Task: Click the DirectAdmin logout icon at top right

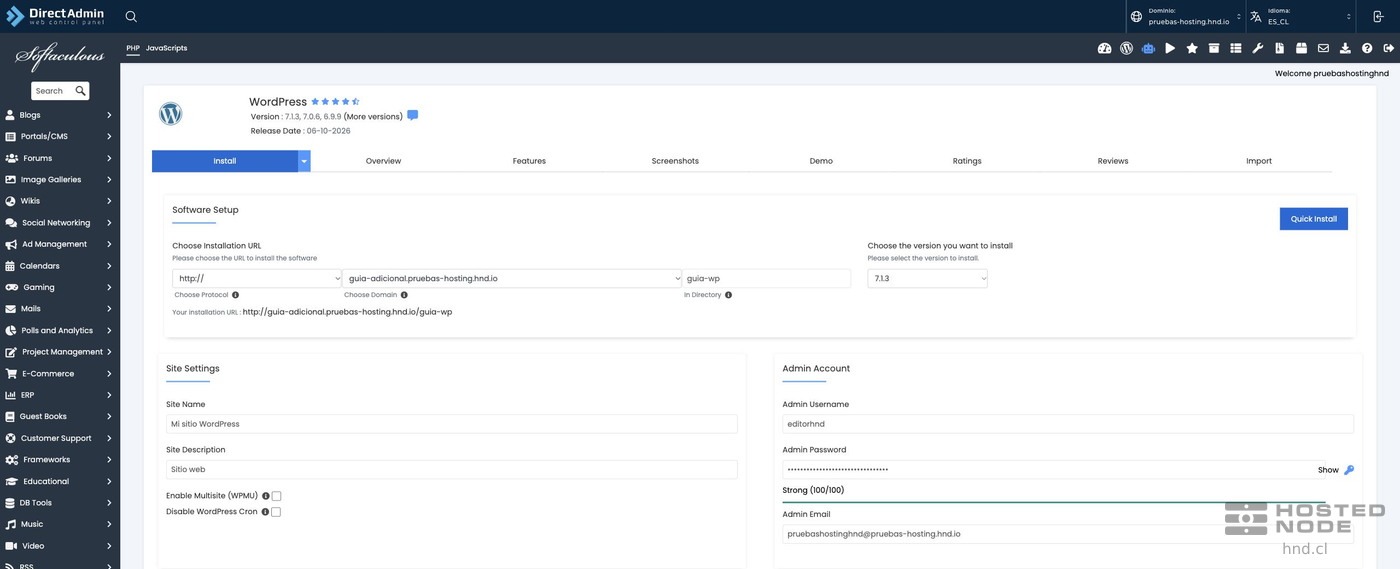Action: (x=1378, y=16)
